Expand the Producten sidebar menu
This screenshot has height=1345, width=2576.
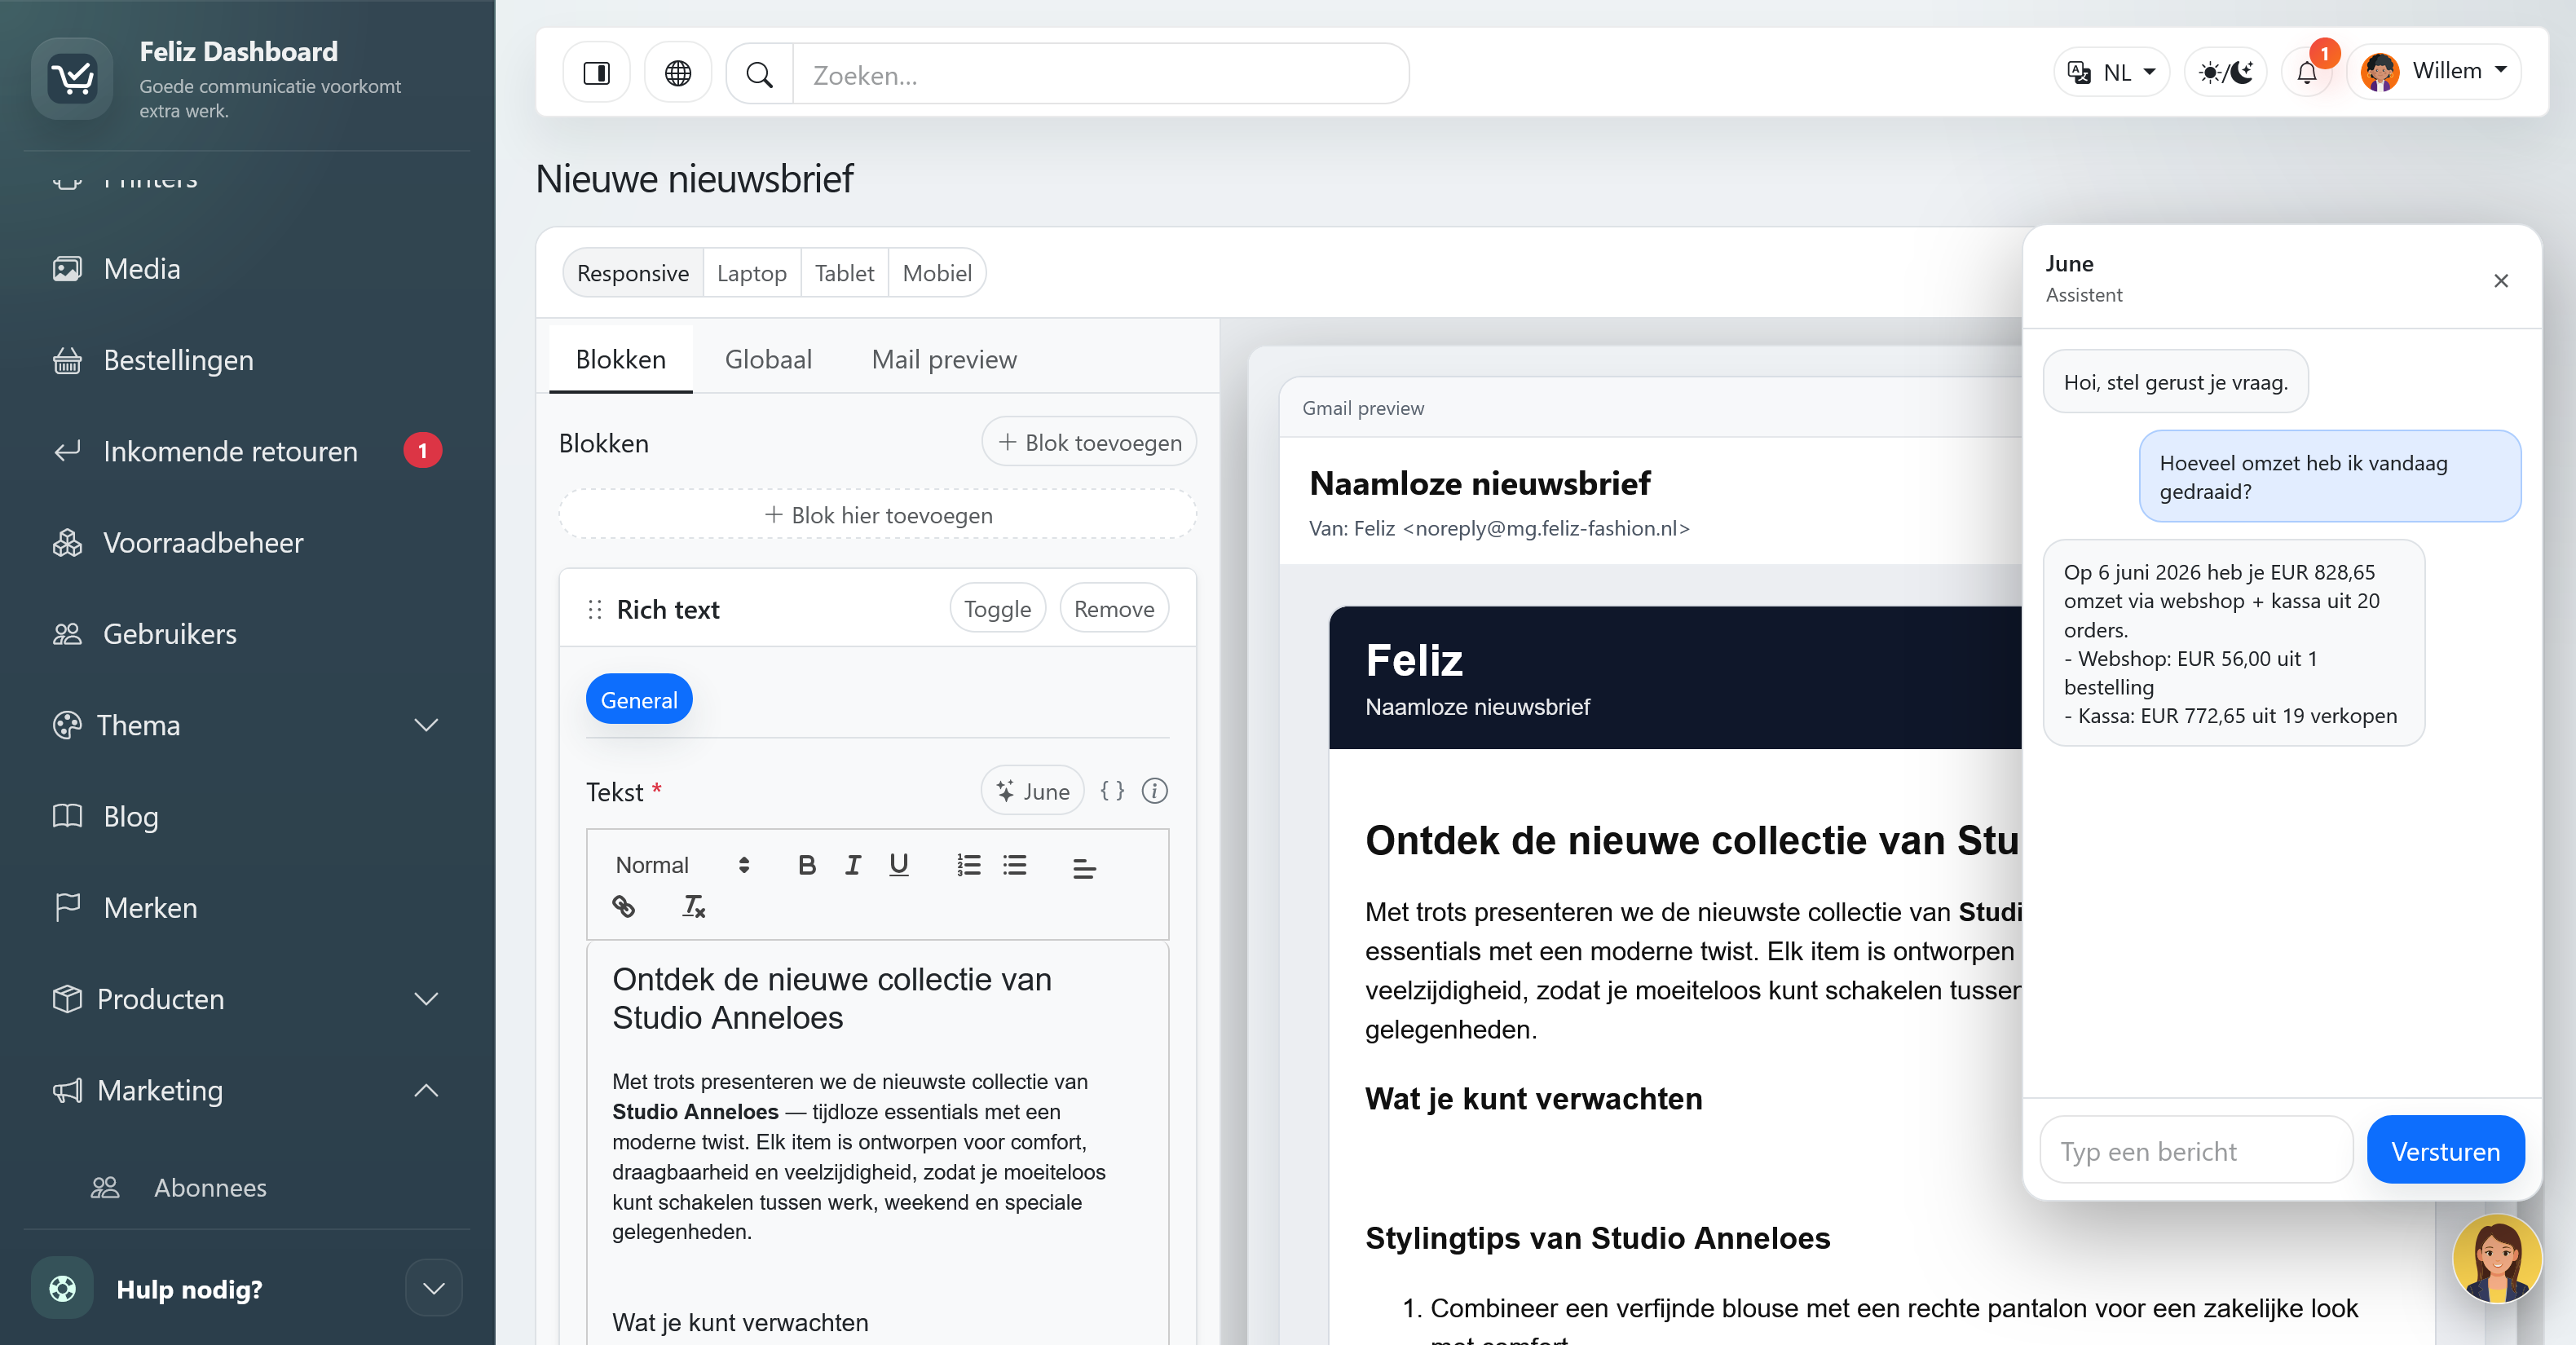pyautogui.click(x=246, y=999)
